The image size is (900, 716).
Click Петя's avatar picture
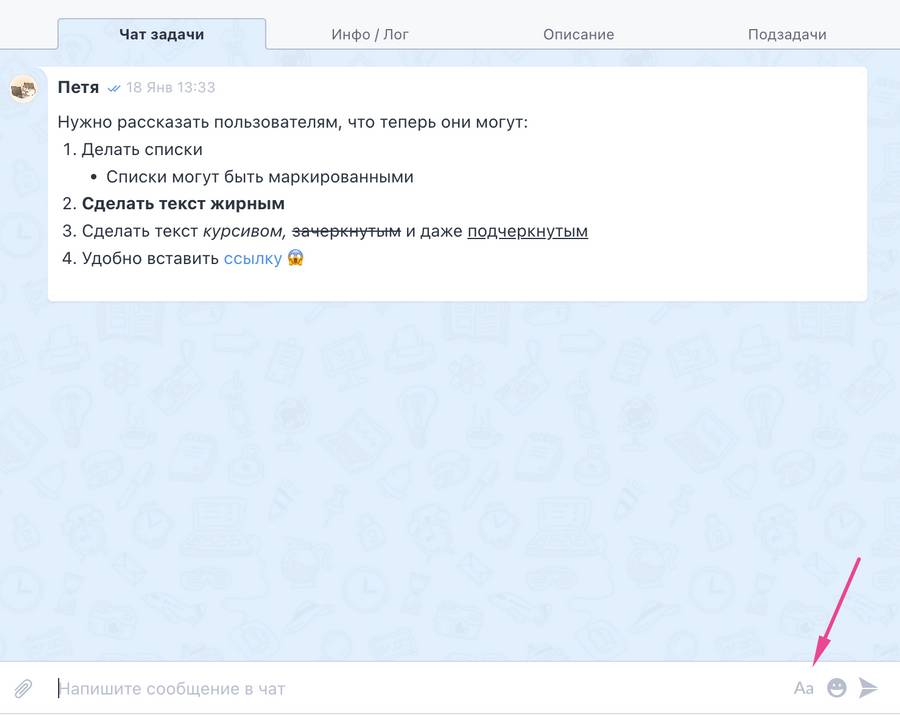pyautogui.click(x=23, y=89)
